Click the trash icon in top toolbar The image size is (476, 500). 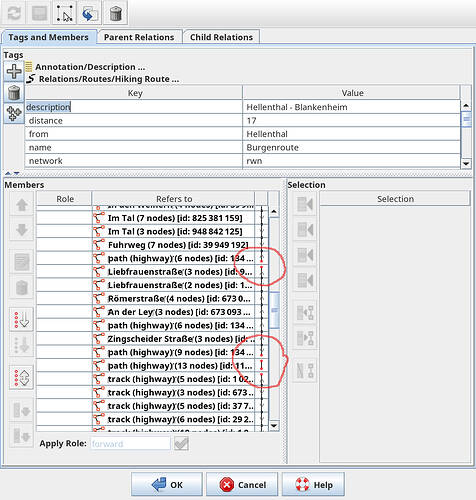tap(116, 13)
